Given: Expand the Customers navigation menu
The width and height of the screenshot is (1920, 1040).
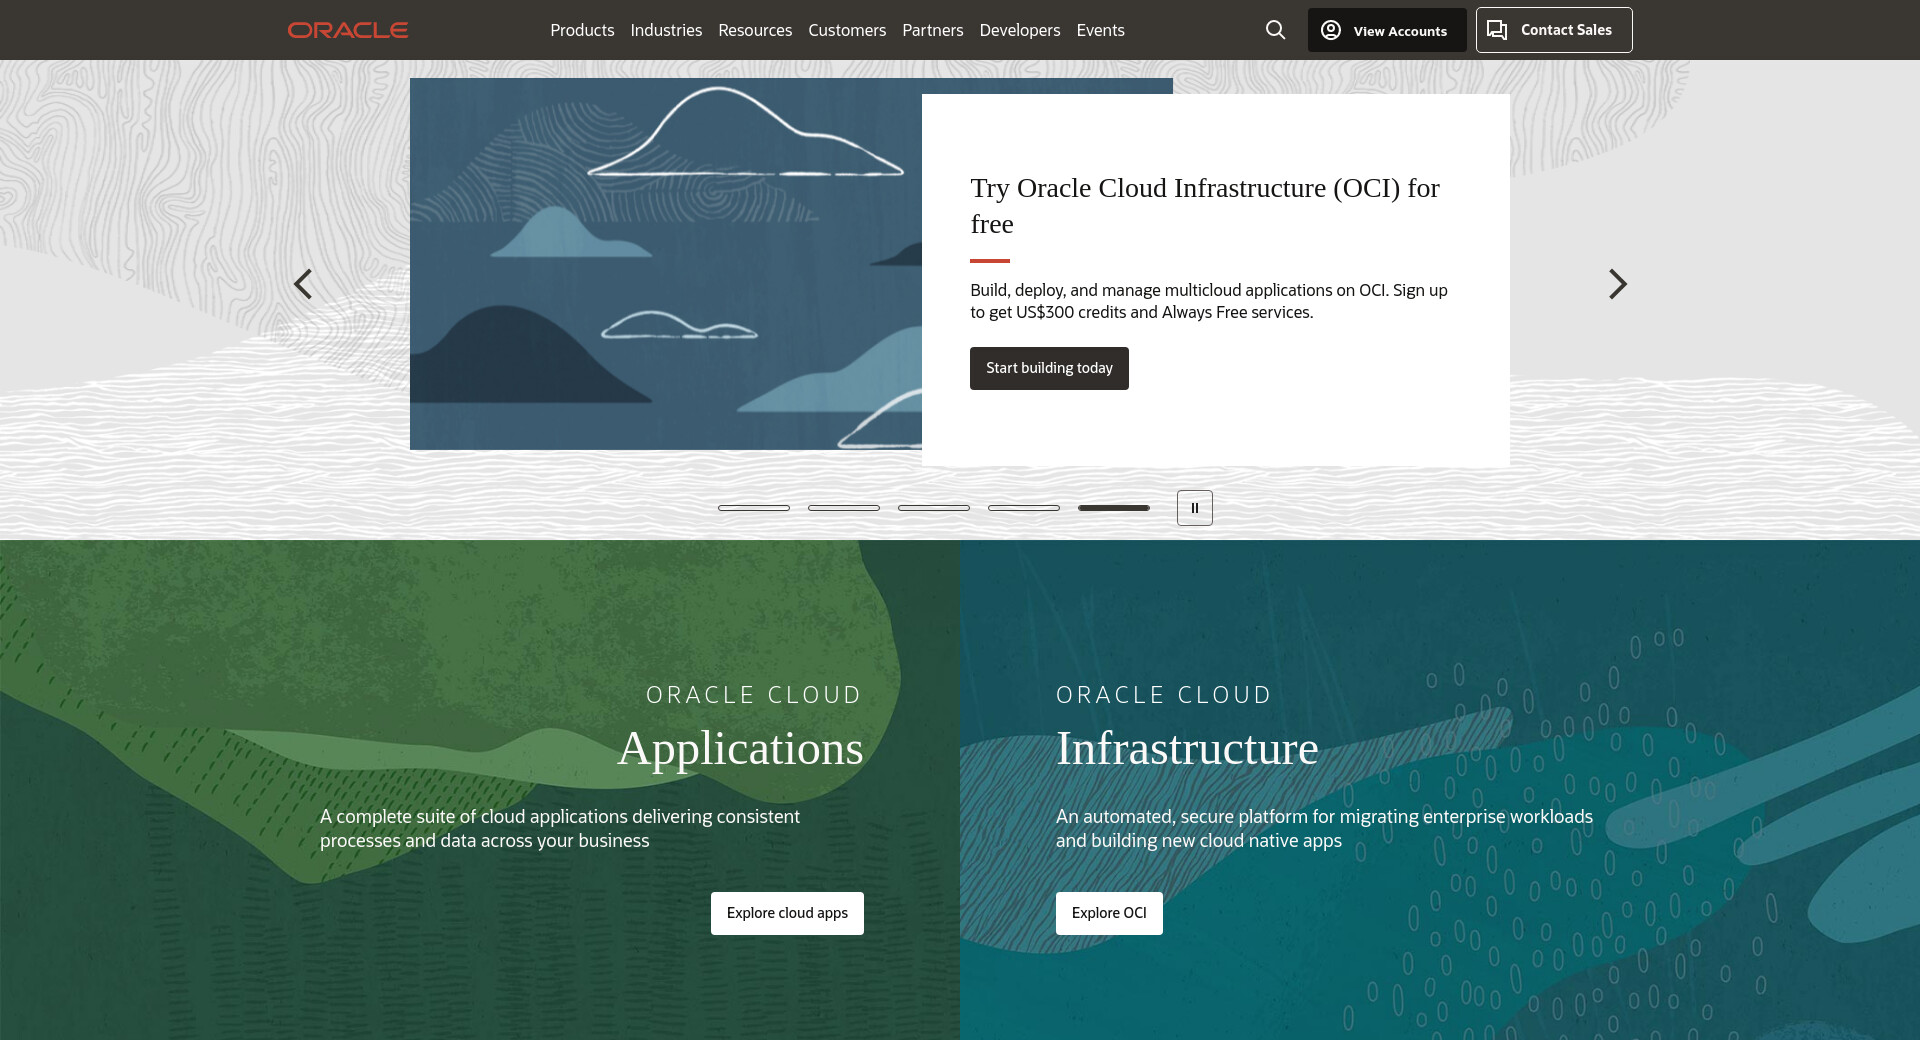Looking at the screenshot, I should point(847,30).
